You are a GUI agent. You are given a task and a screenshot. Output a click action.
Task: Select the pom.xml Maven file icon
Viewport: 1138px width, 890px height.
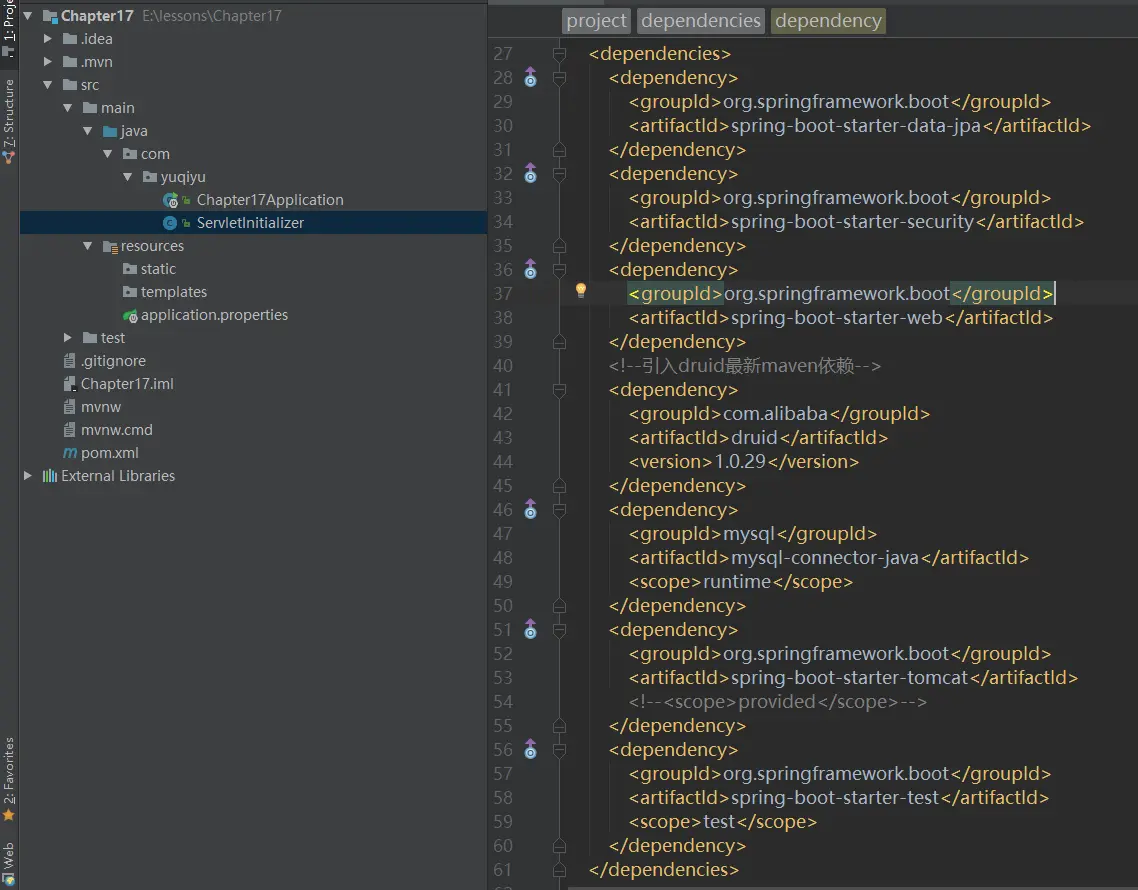click(x=69, y=453)
